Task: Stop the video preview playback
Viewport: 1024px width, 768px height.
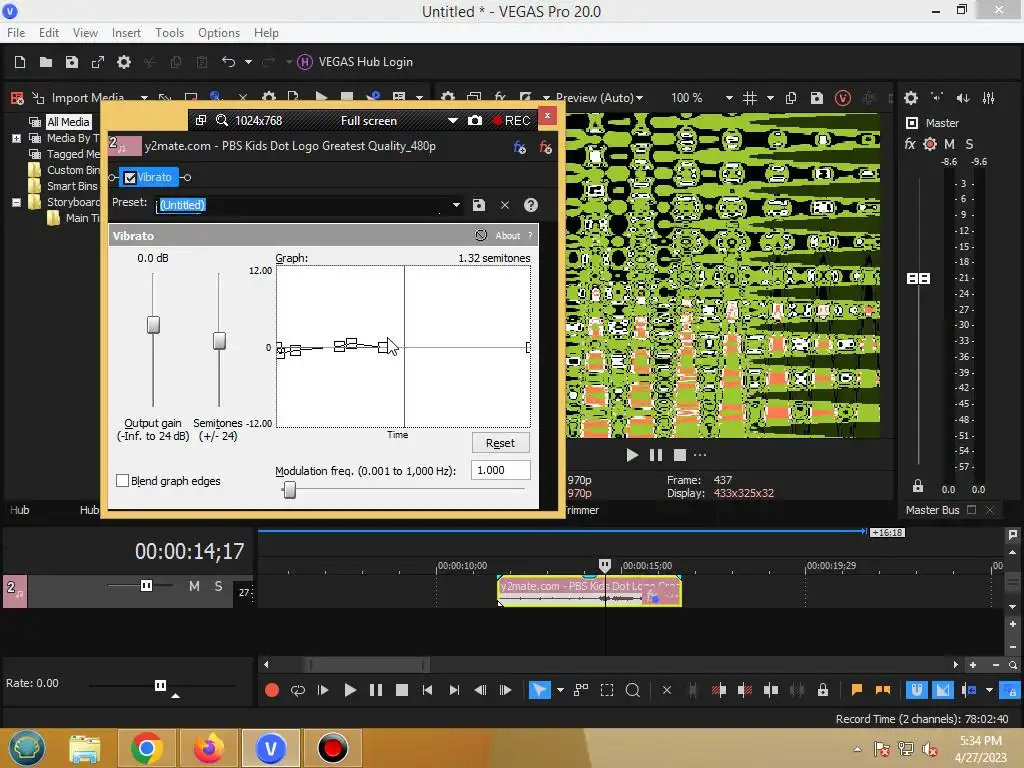Action: (x=680, y=455)
